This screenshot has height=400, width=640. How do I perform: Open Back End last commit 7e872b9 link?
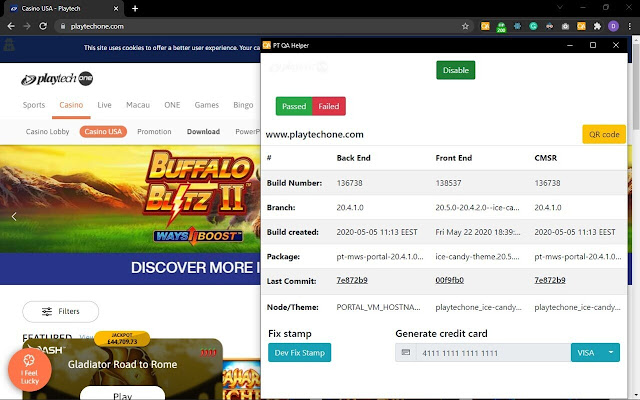(352, 280)
